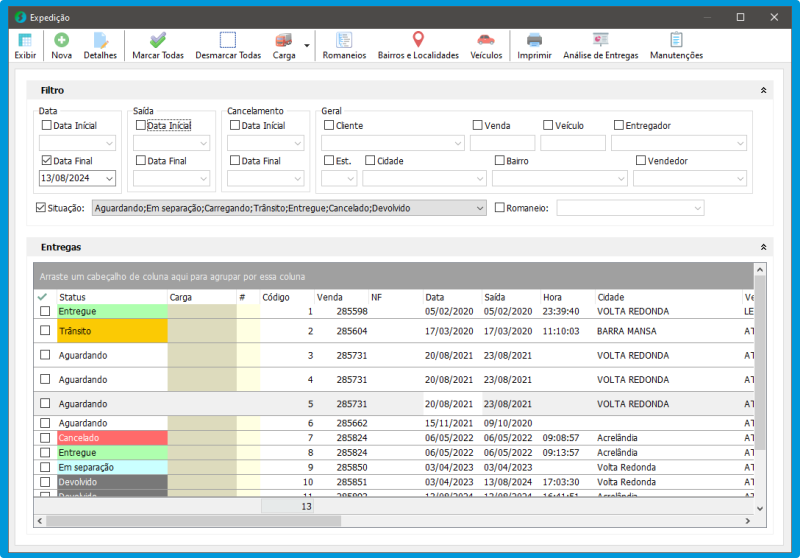Open the Carga dropdown arrow
This screenshot has width=800, height=558.
coord(306,46)
